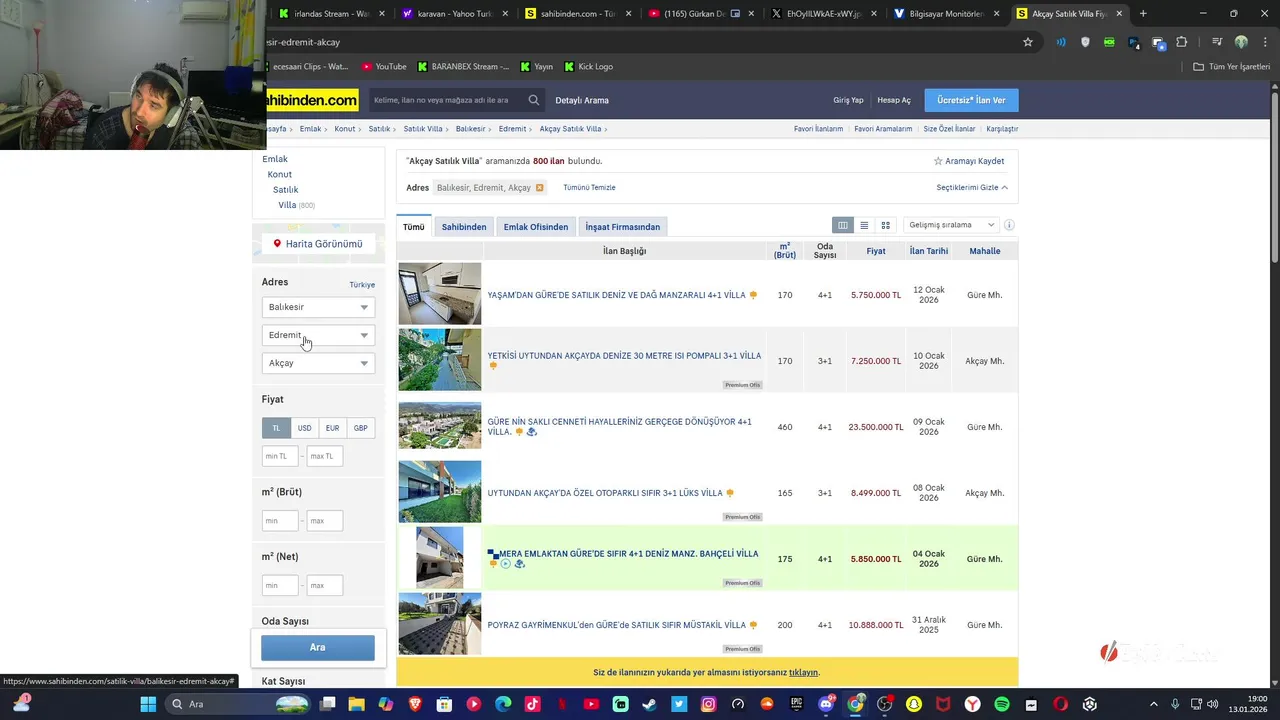Screen dimensions: 1280x720
Task: Select the Emlak Ofisinden tab
Action: click(536, 227)
